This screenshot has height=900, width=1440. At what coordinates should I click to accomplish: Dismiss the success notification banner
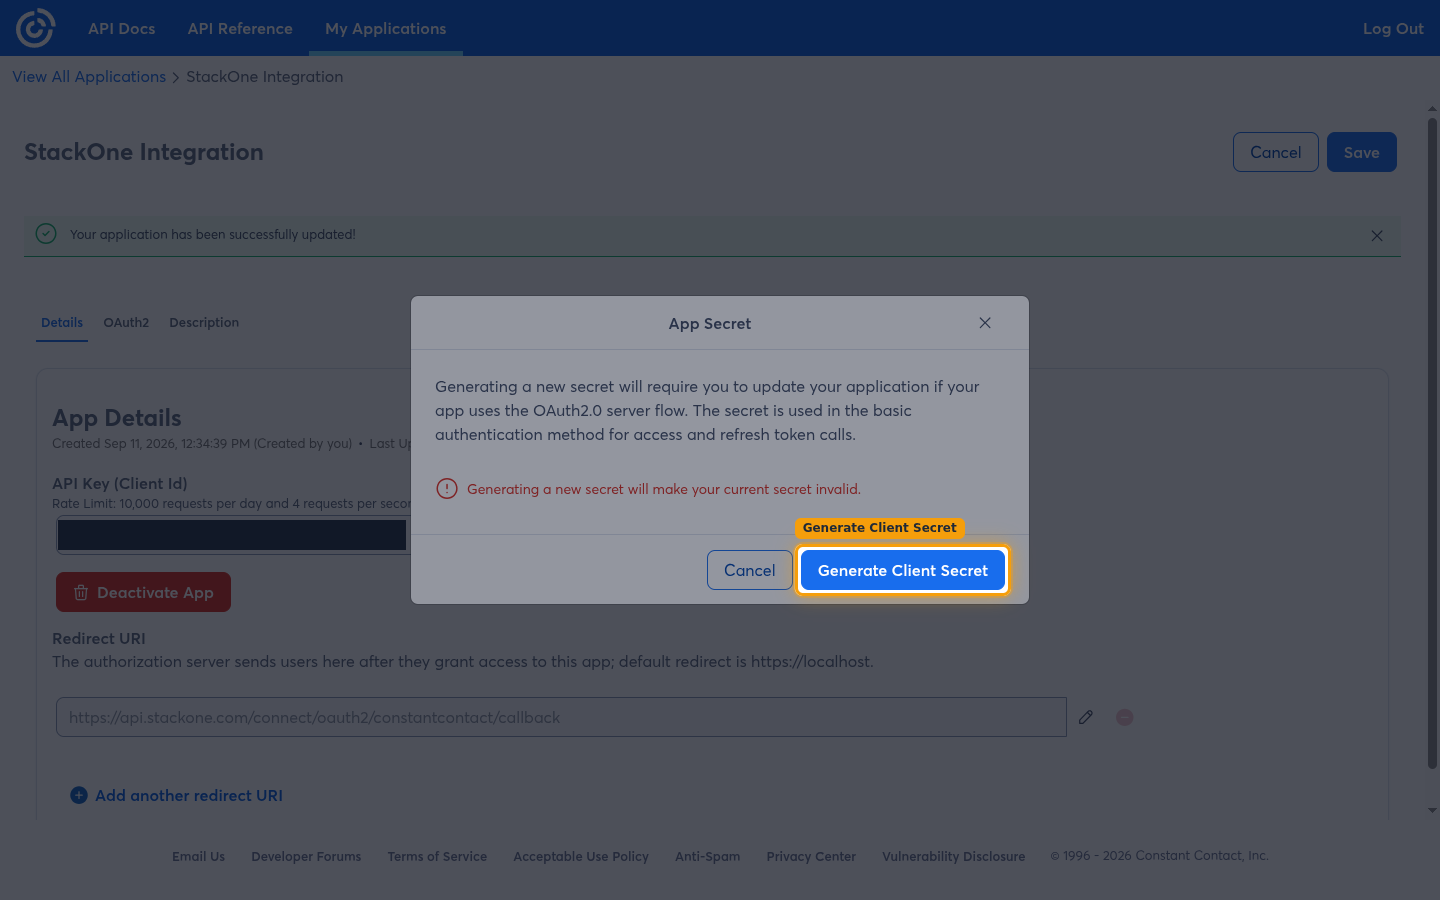(1377, 236)
